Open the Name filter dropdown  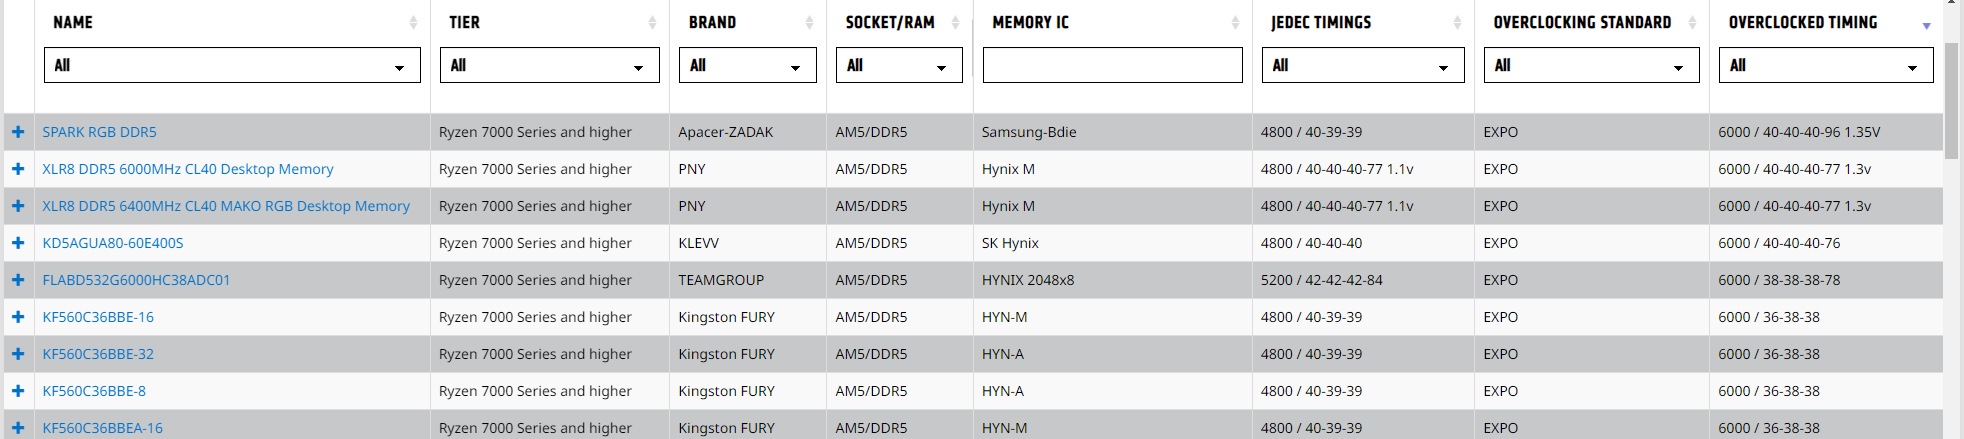point(232,65)
